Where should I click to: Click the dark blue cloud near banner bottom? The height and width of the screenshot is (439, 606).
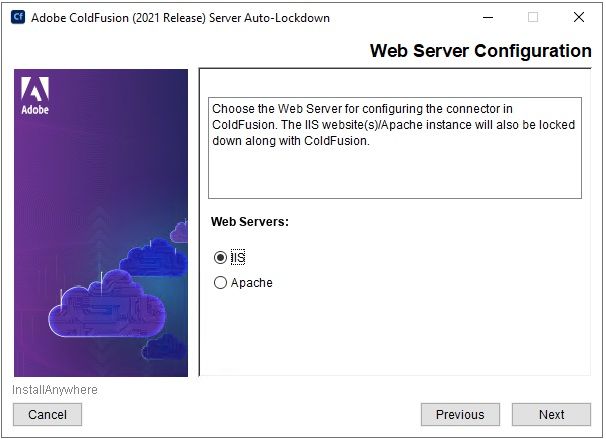(x=165, y=347)
